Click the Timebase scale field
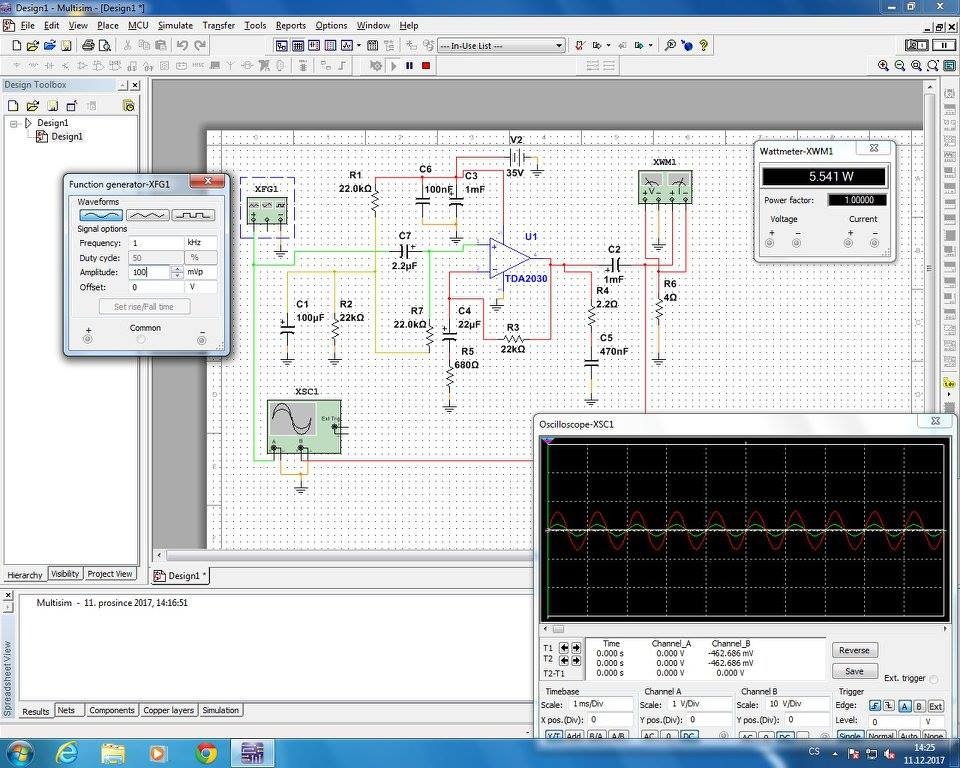Image resolution: width=960 pixels, height=768 pixels. pyautogui.click(x=600, y=704)
